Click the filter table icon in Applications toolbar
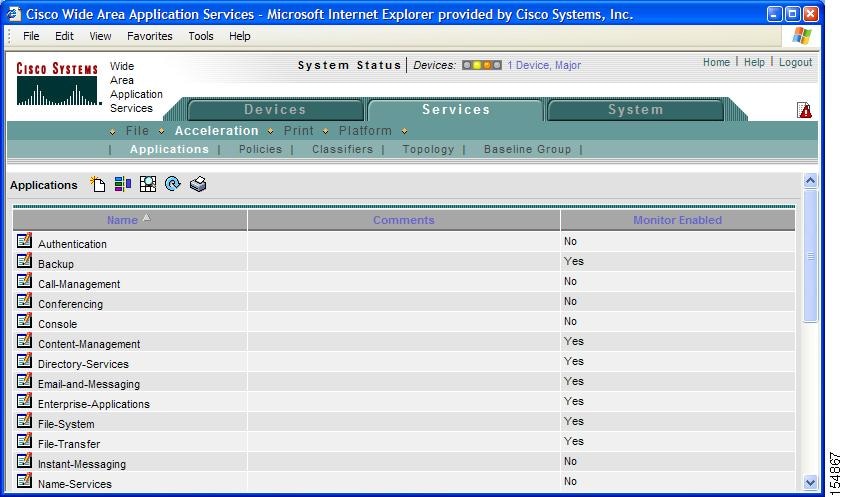Image resolution: width=841 pixels, height=497 pixels. pyautogui.click(x=123, y=184)
